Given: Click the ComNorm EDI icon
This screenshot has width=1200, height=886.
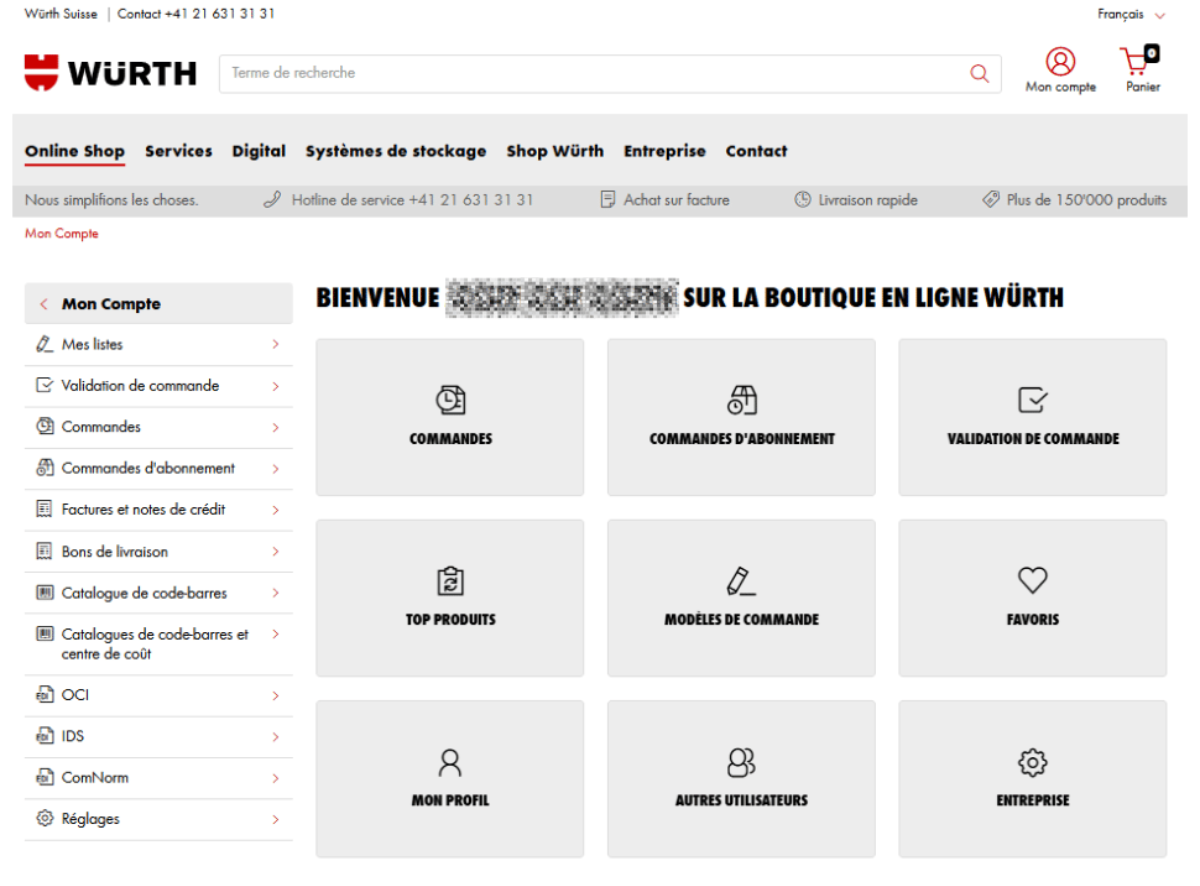Looking at the screenshot, I should [x=44, y=777].
